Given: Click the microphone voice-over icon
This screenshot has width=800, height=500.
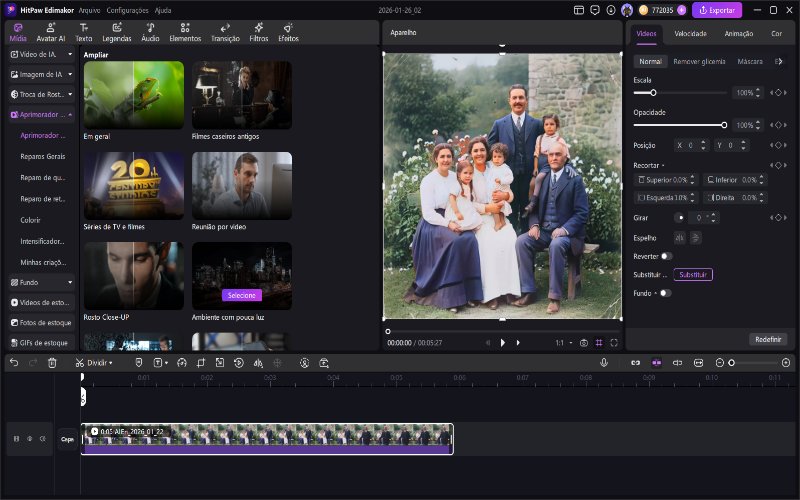Looking at the screenshot, I should [604, 362].
